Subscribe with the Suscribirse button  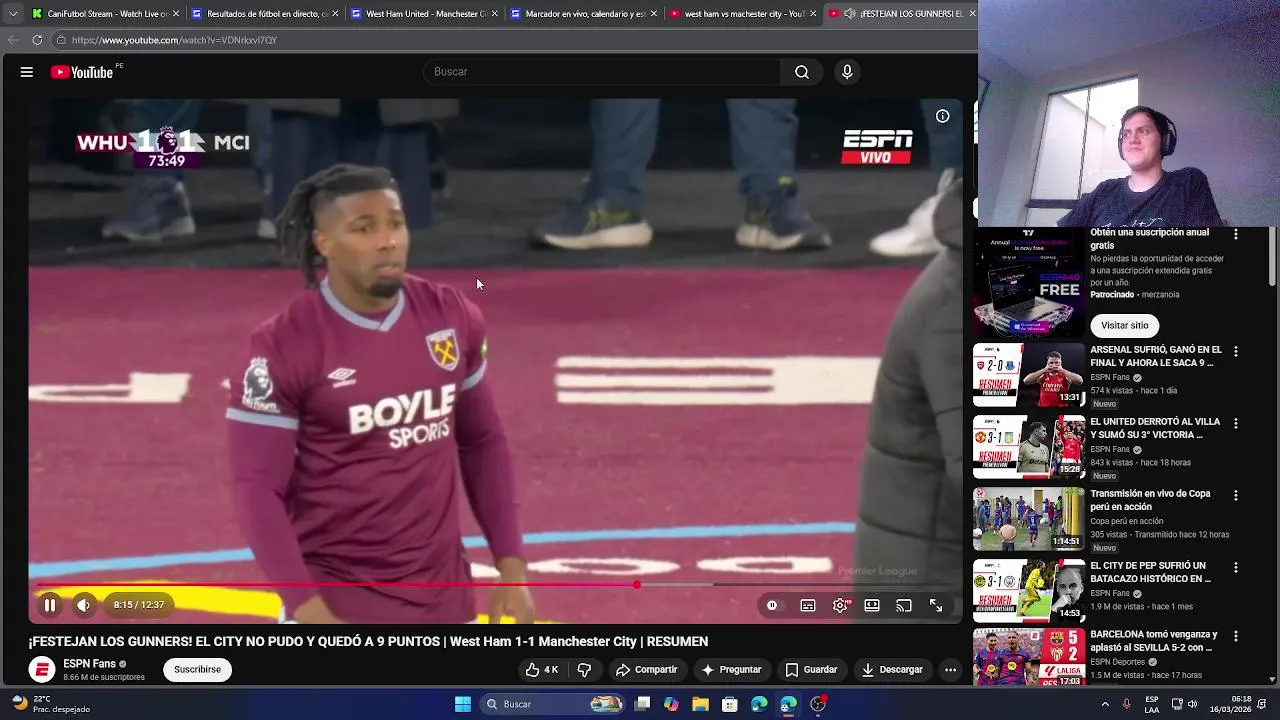pos(197,669)
